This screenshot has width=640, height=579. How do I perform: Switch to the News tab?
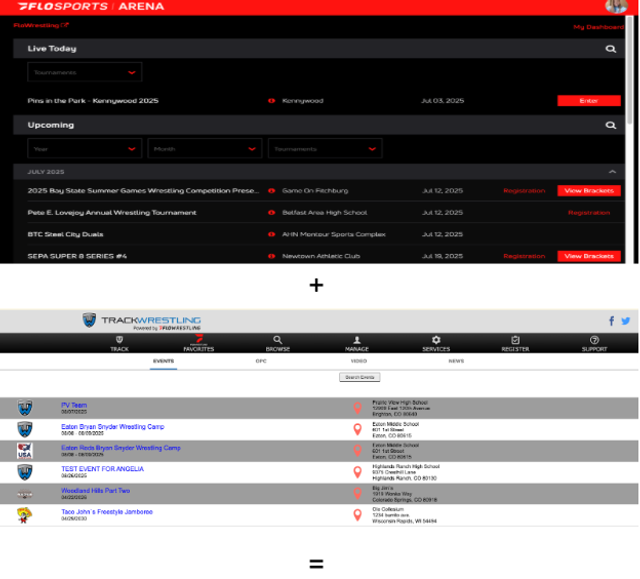click(456, 361)
